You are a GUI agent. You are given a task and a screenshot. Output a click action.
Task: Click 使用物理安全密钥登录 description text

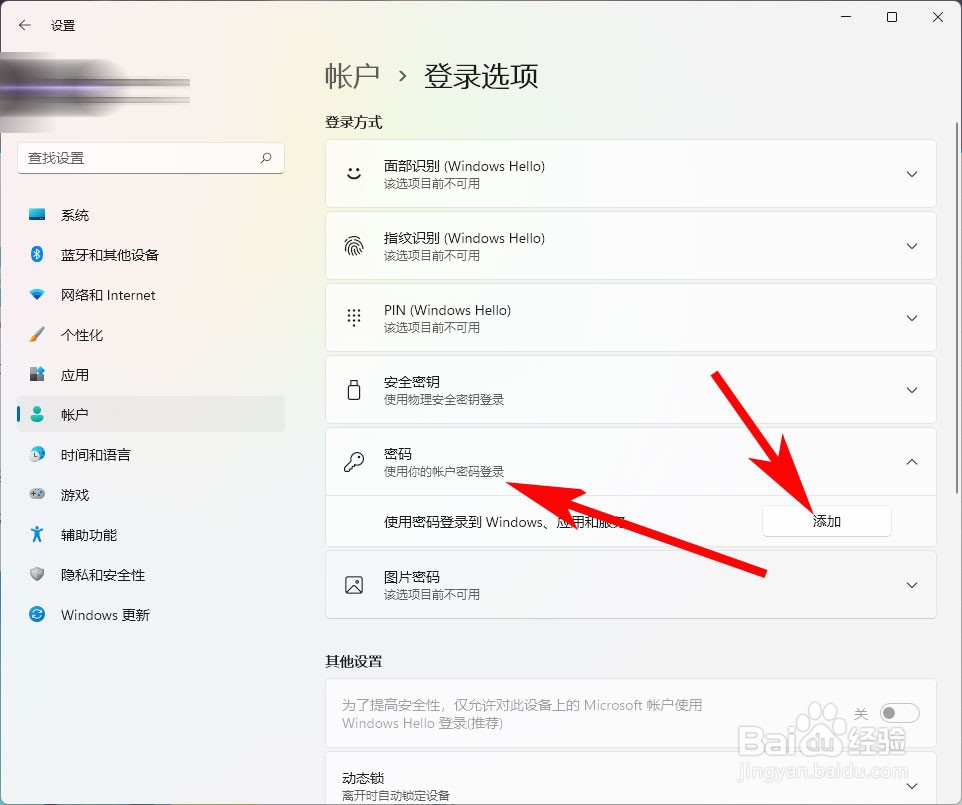(444, 399)
